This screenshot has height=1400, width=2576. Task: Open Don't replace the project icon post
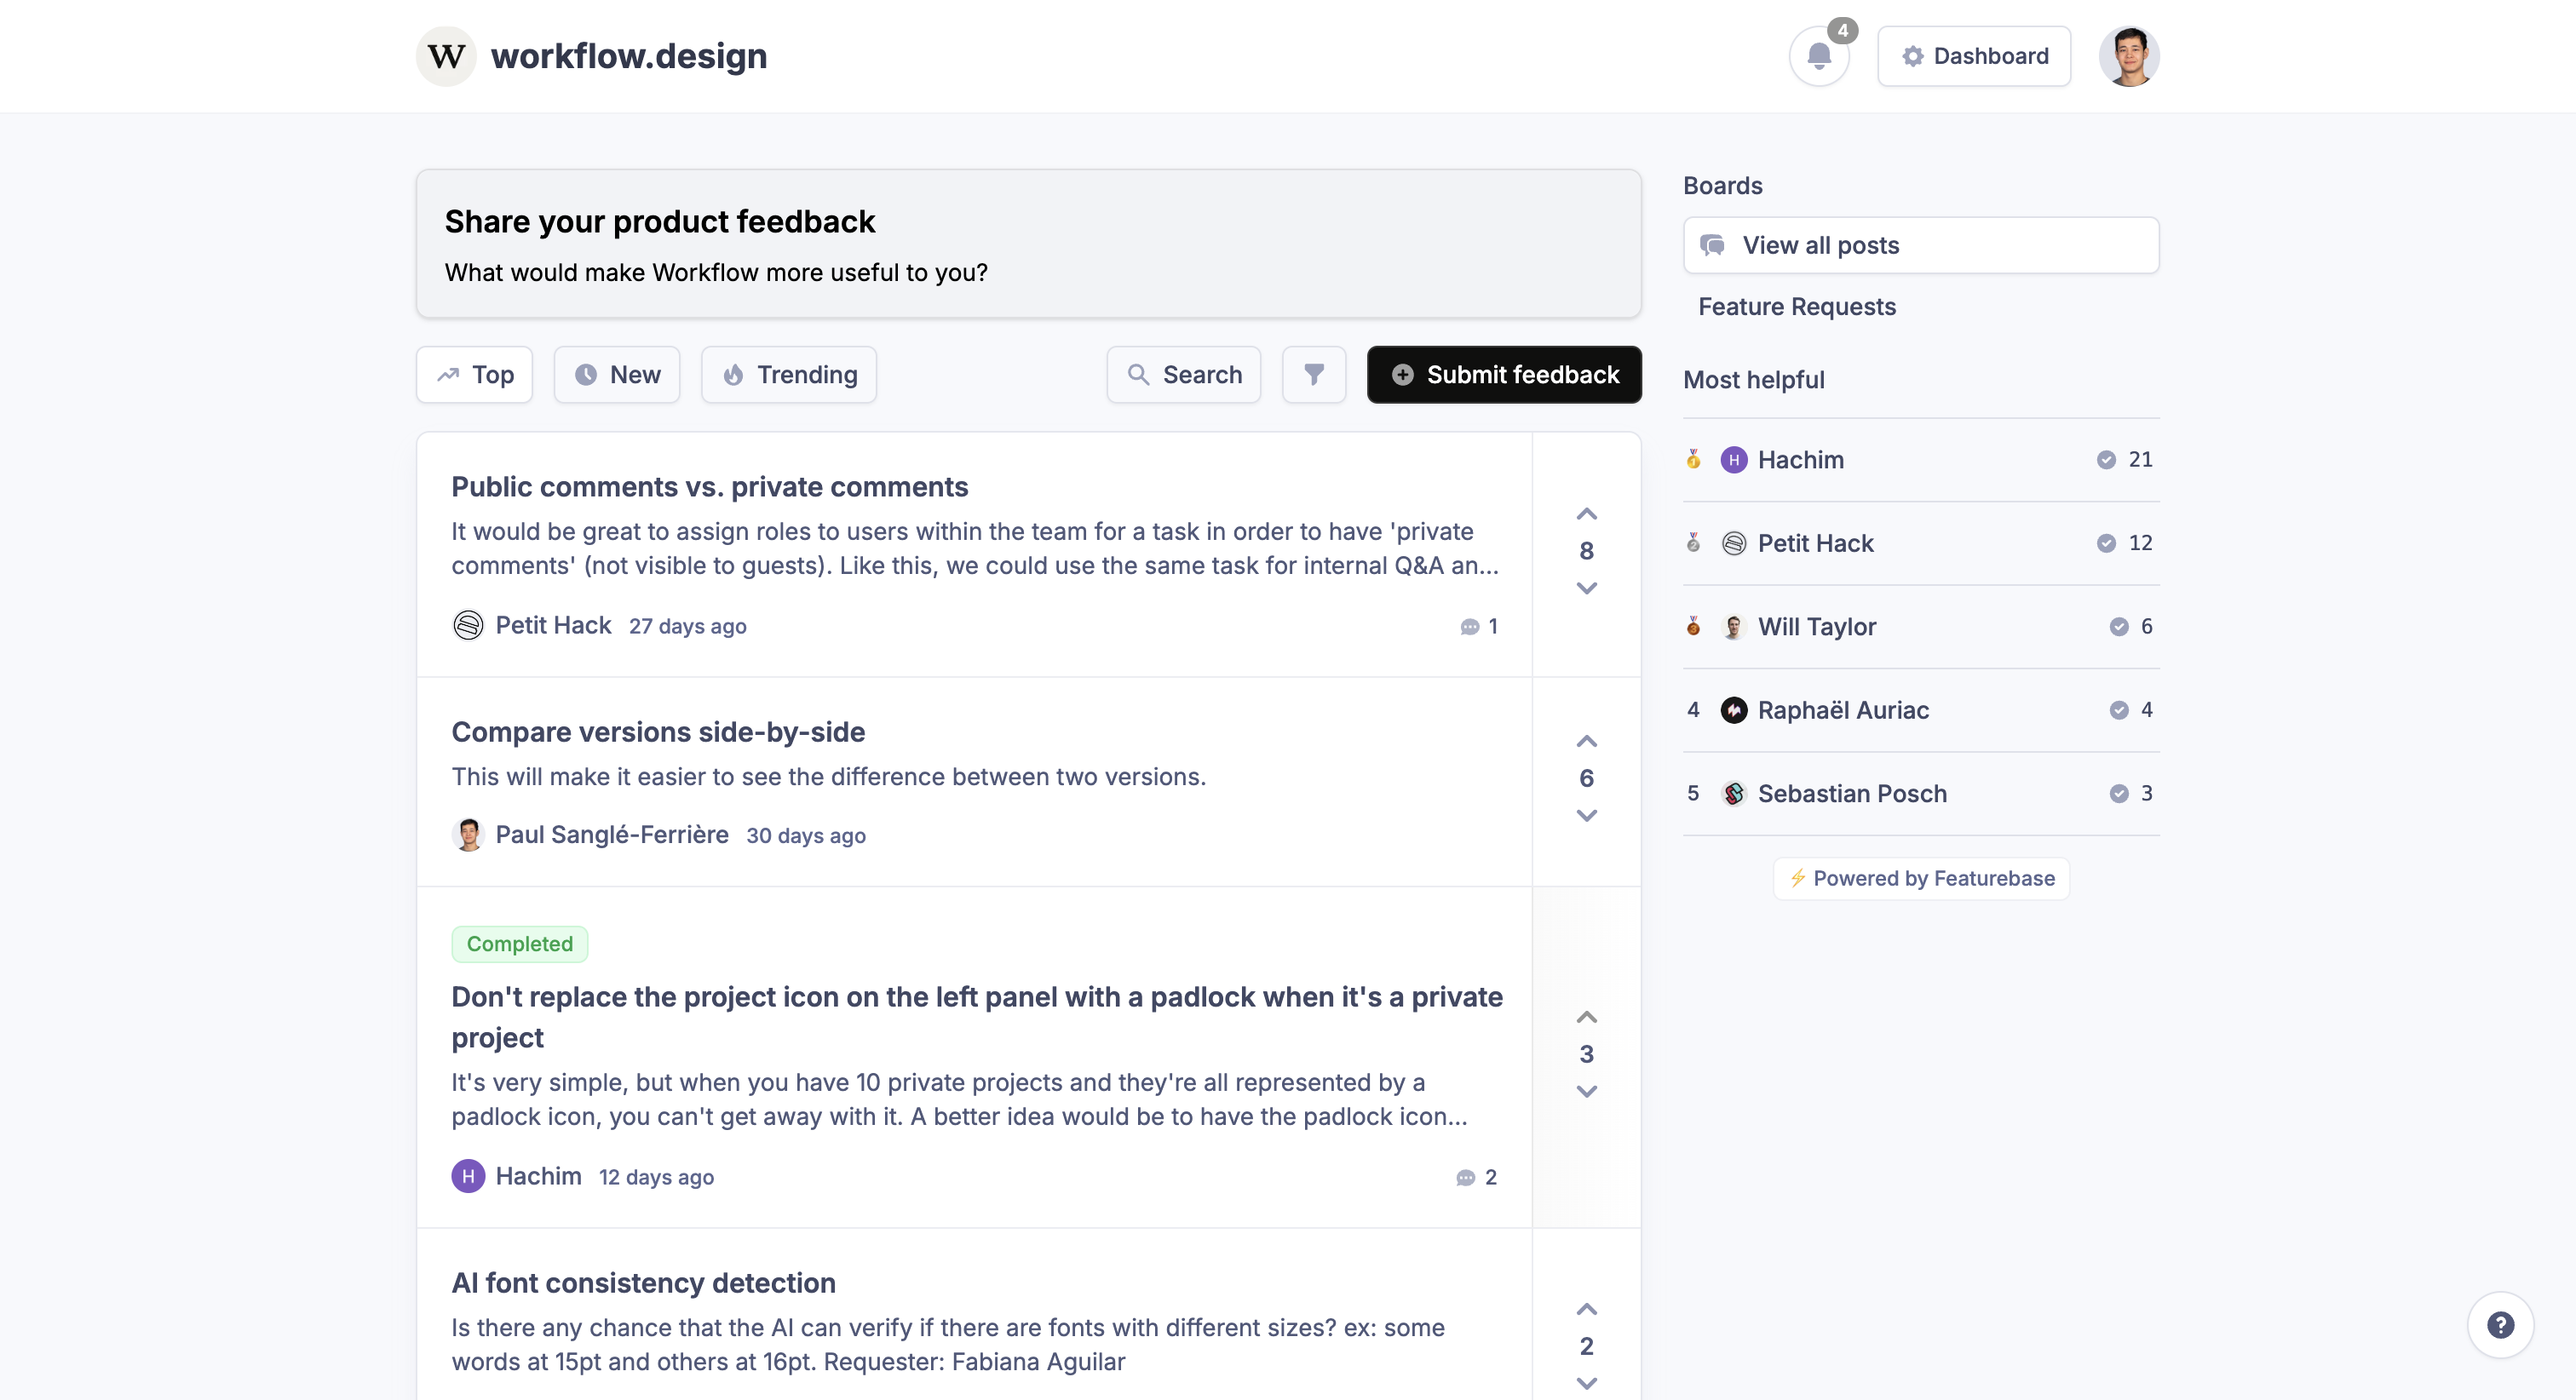point(977,1016)
